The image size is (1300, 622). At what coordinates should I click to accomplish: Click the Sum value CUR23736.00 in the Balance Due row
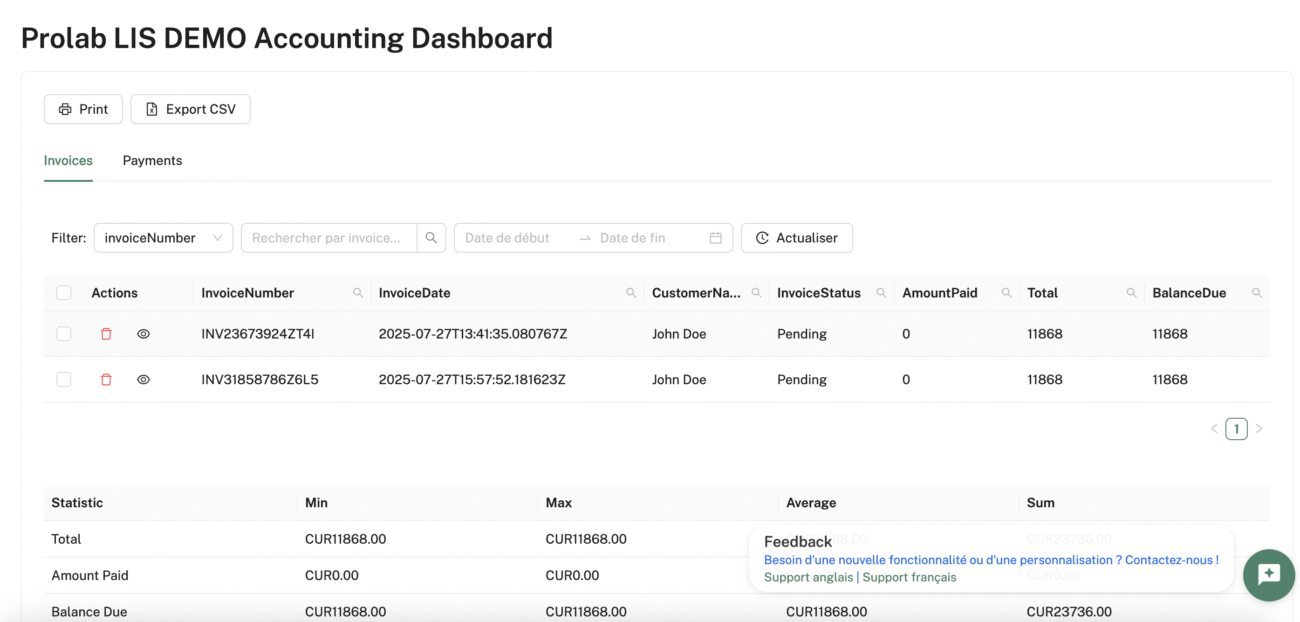tap(1069, 612)
